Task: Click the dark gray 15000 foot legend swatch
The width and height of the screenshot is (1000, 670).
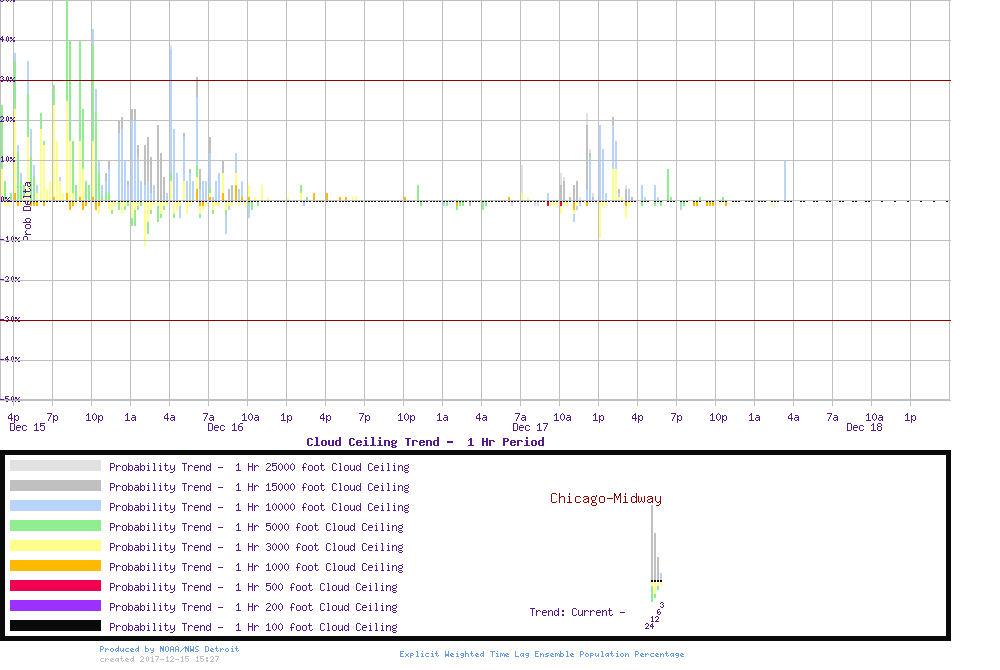Action: pos(55,486)
